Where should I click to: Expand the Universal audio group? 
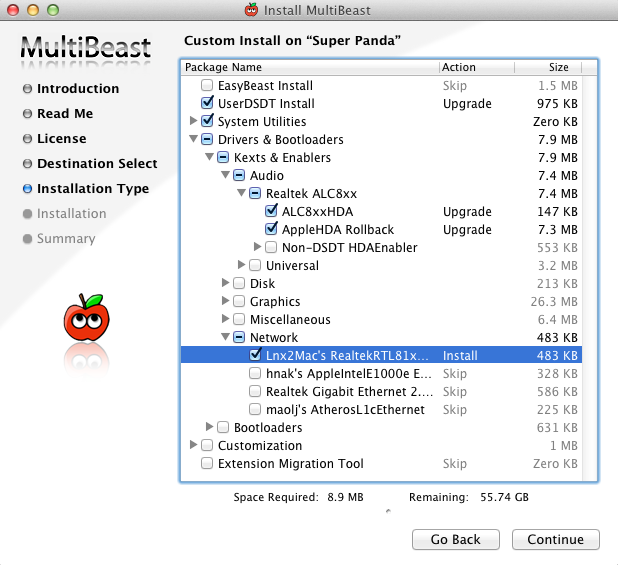[242, 264]
